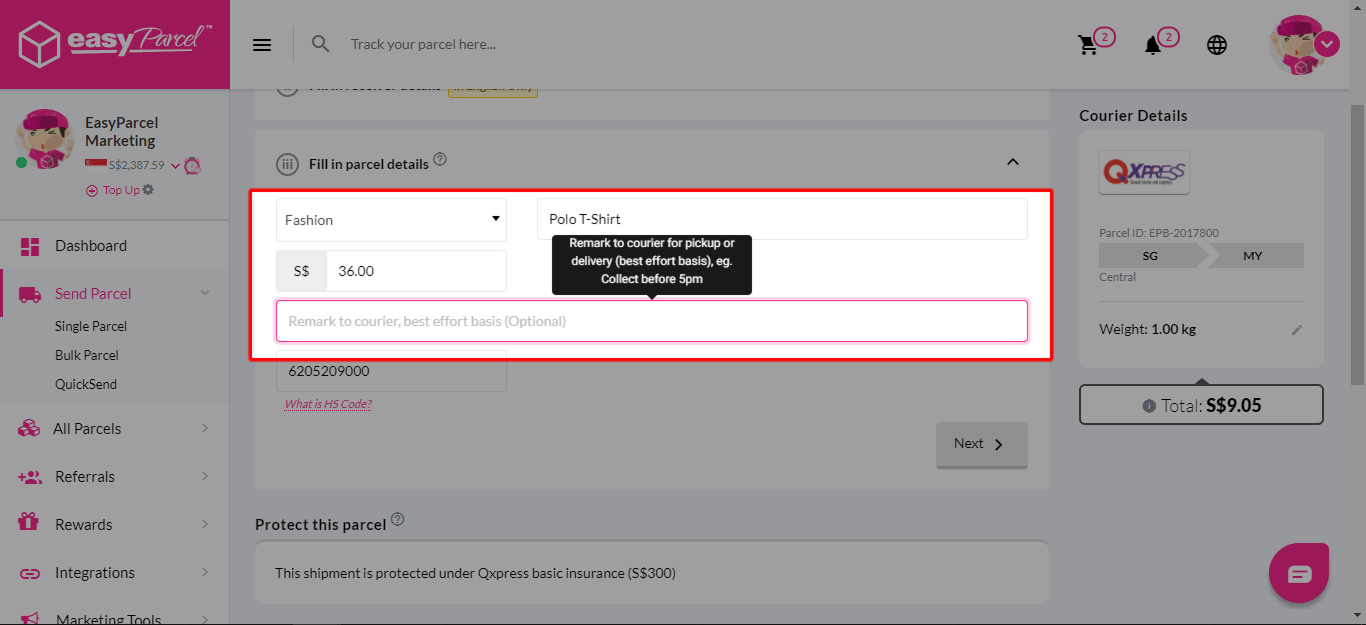
Task: Open the language globe icon
Action: (1216, 44)
